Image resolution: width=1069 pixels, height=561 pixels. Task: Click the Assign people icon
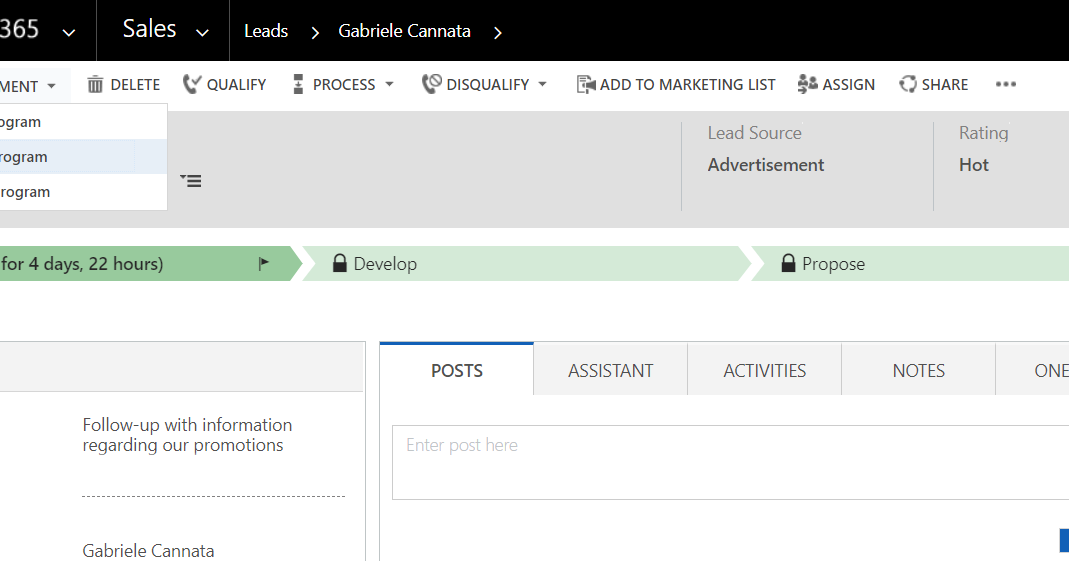(808, 85)
